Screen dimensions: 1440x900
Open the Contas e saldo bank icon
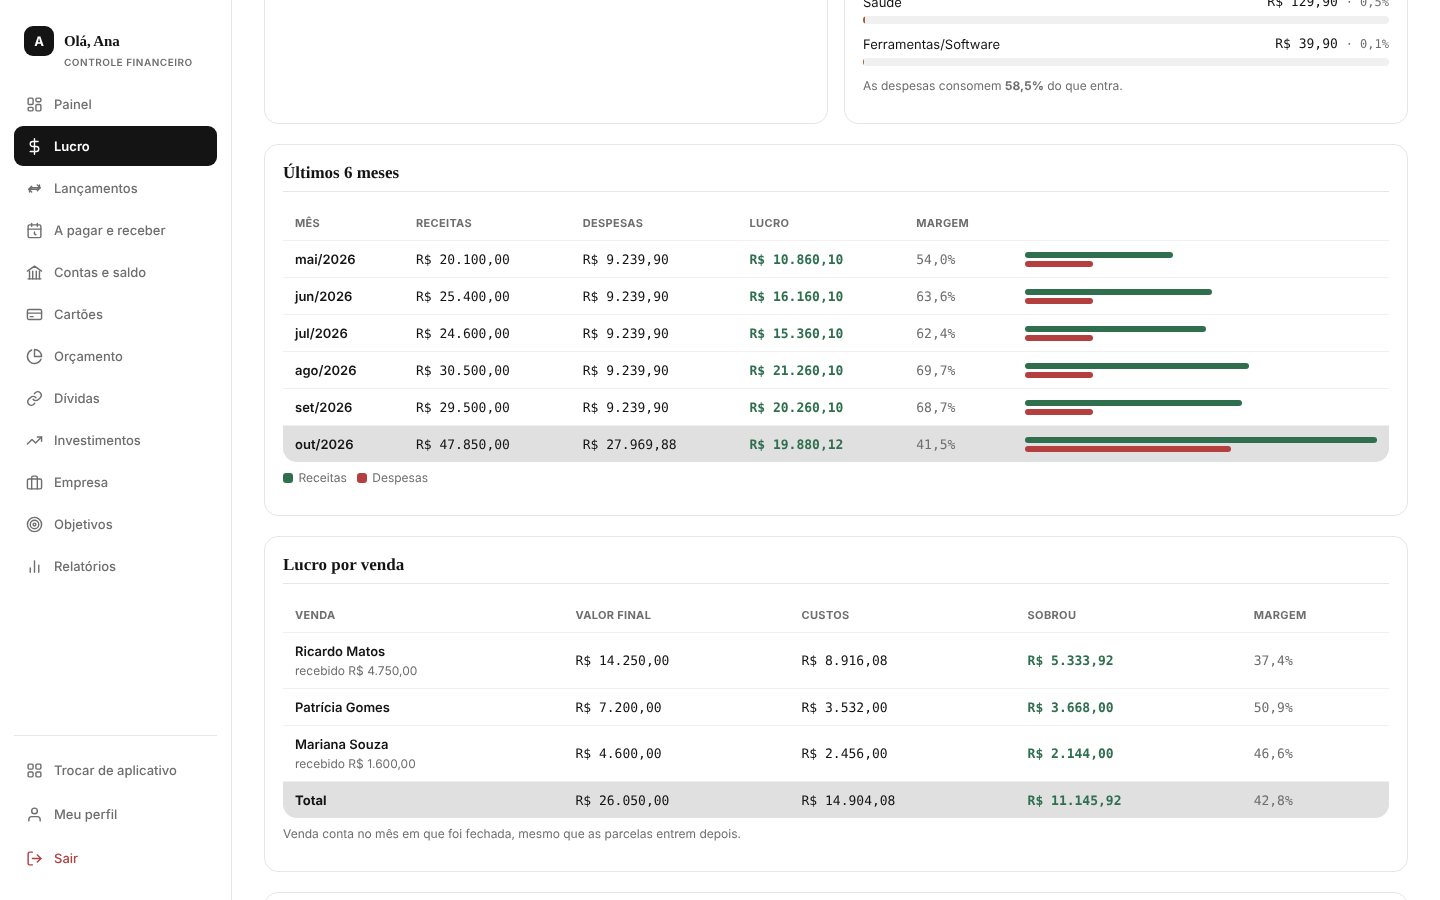34,272
